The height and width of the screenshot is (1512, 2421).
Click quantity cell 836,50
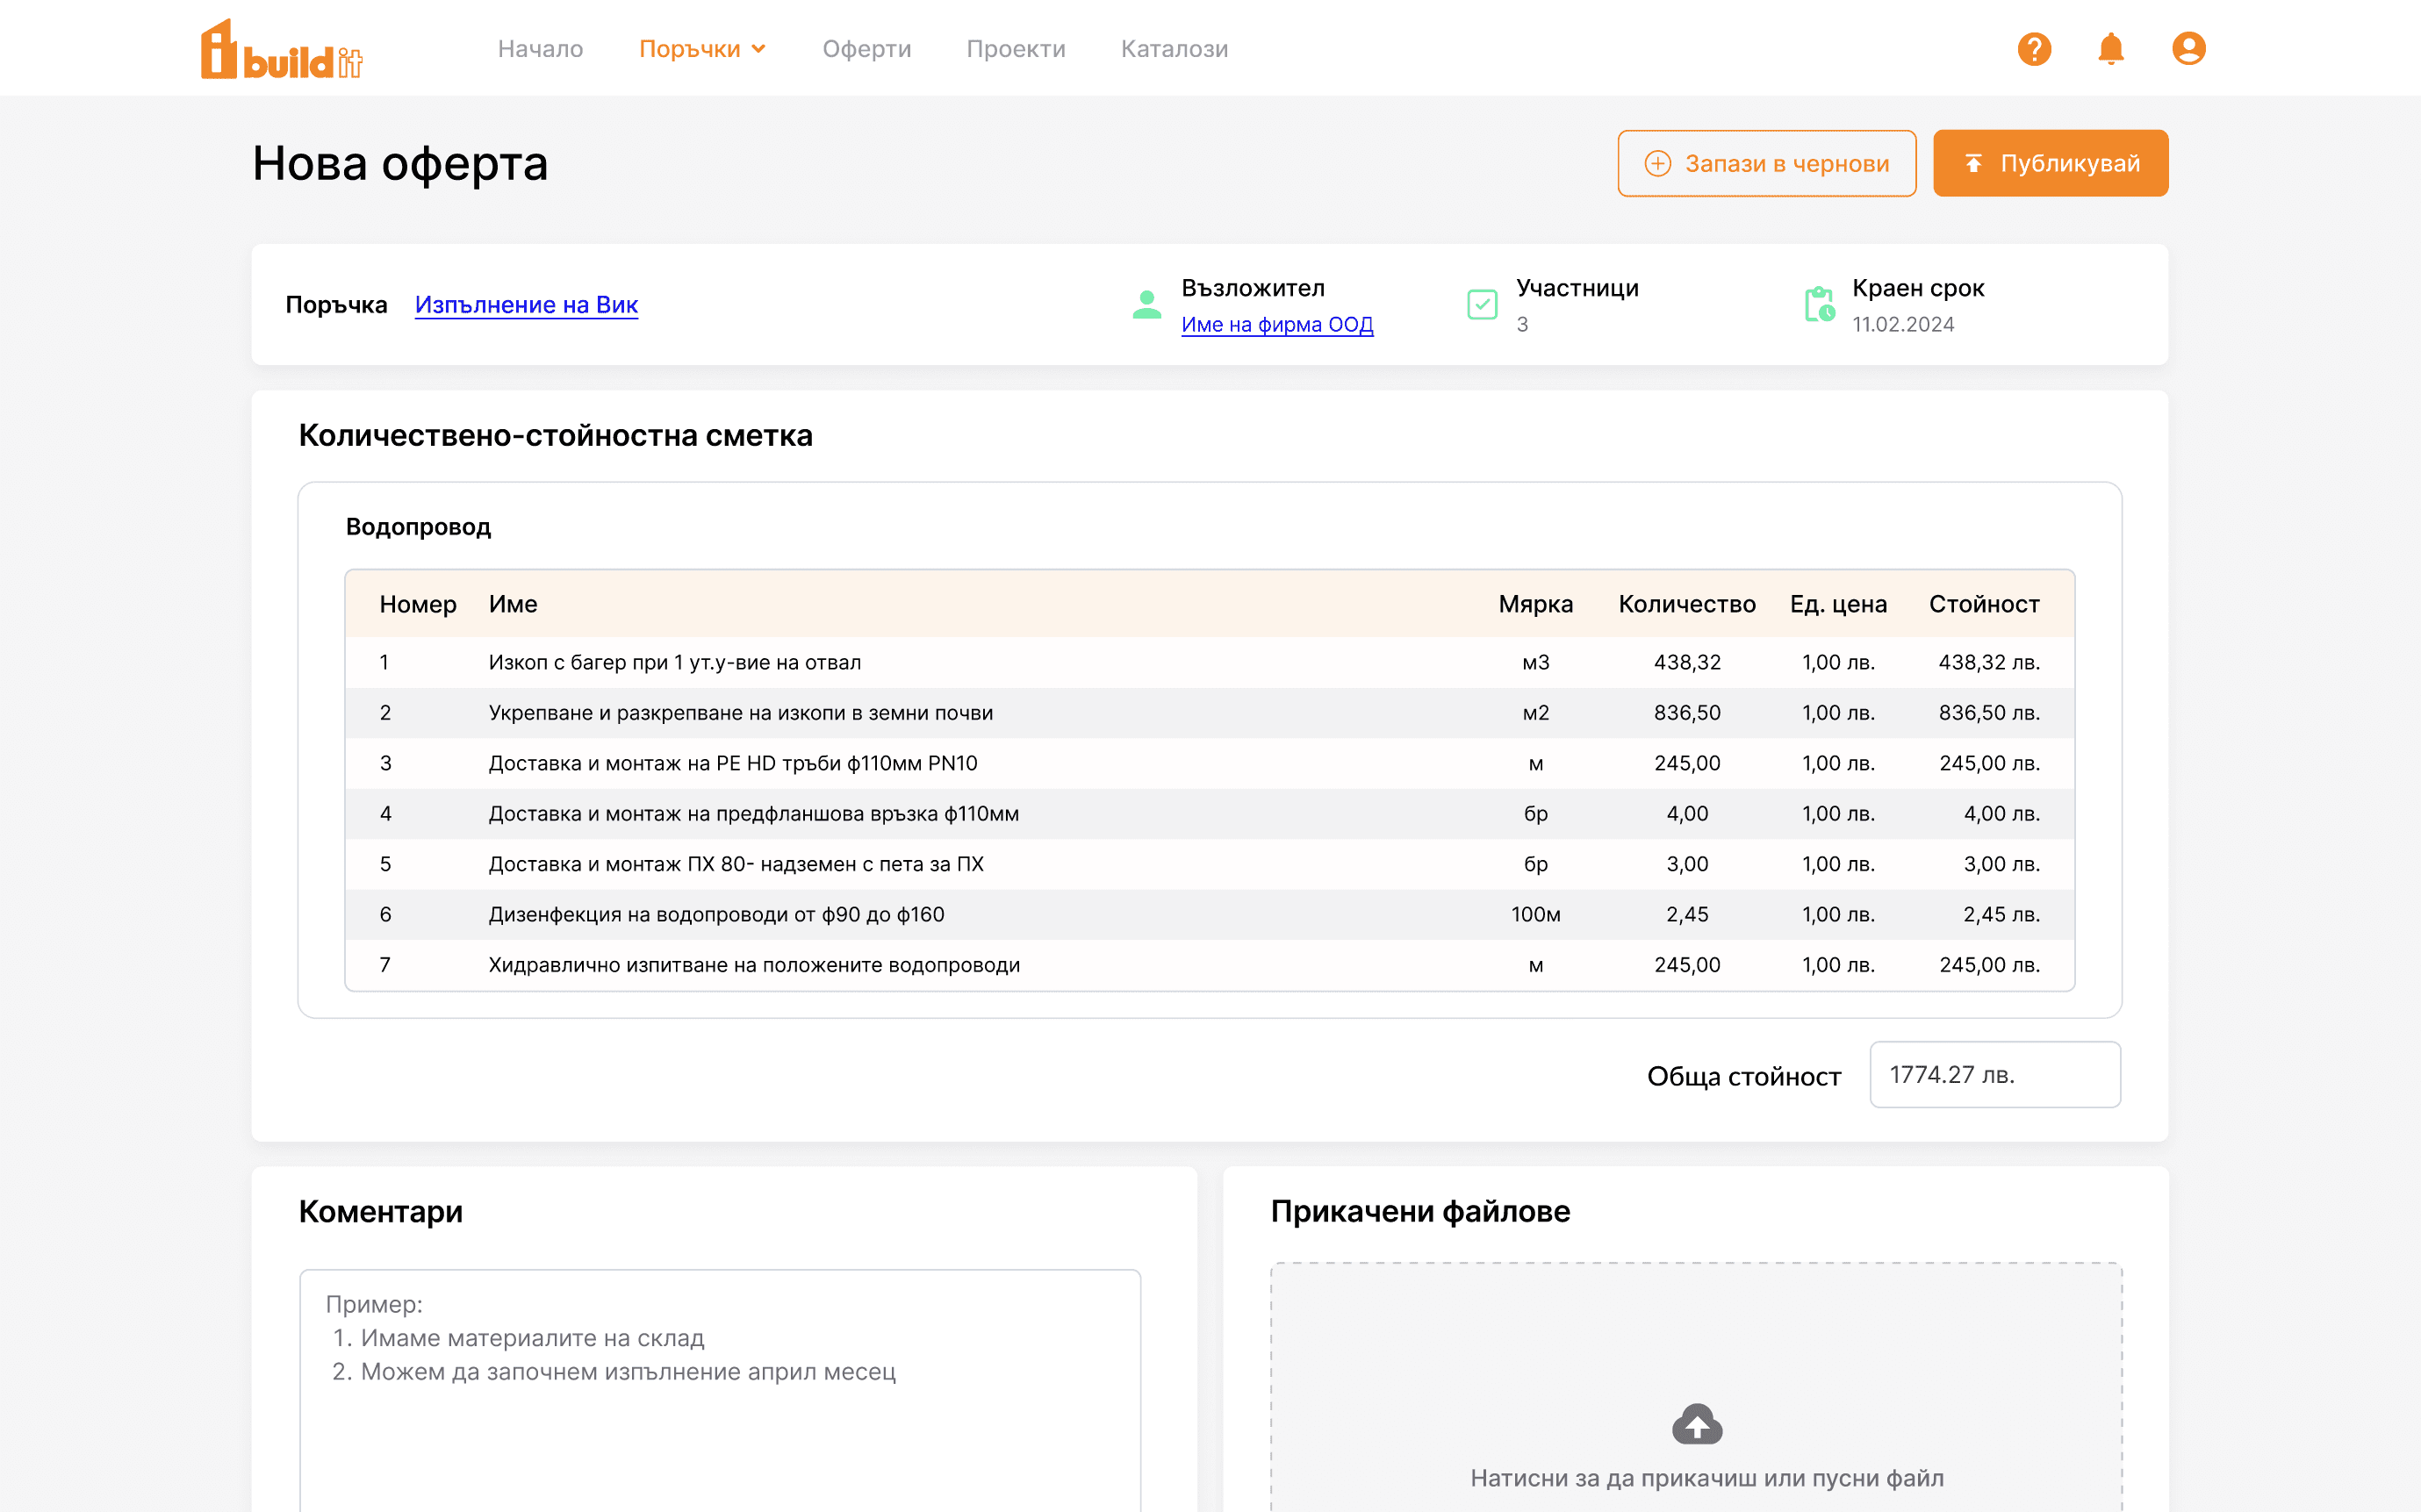(1687, 713)
